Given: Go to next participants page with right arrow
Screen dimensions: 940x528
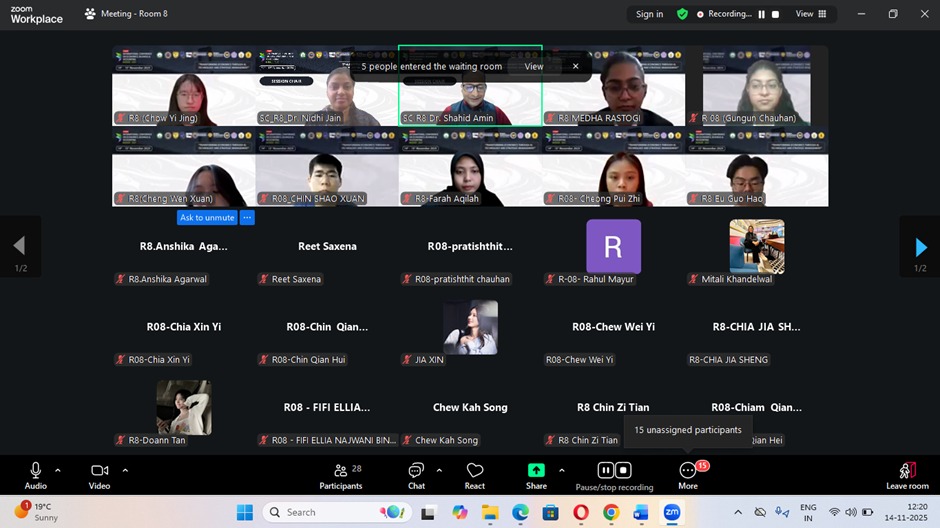Looking at the screenshot, I should [920, 247].
